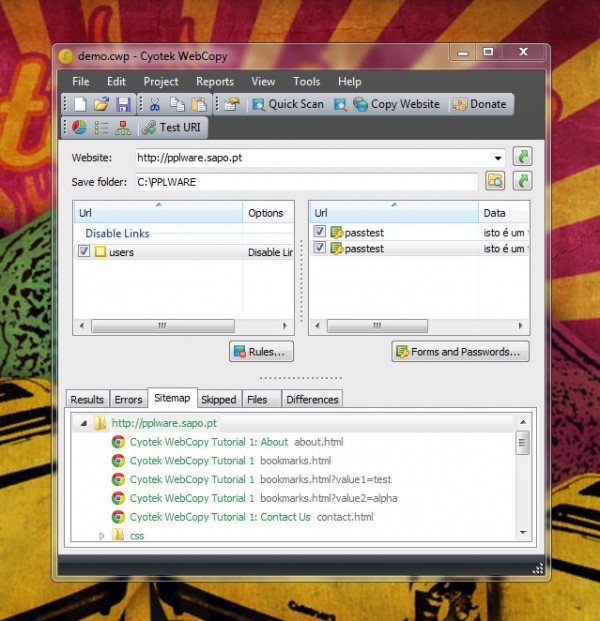Click the Open project folder icon
Screen dimensions: 600x621
point(101,105)
